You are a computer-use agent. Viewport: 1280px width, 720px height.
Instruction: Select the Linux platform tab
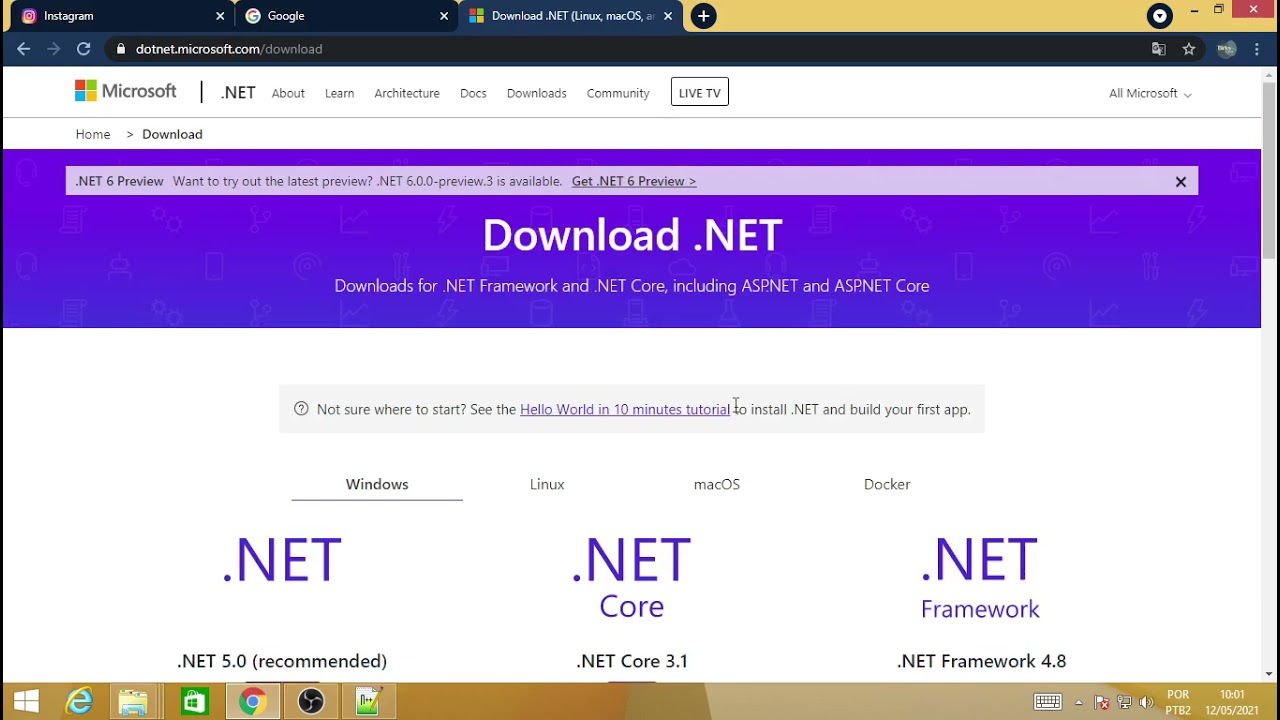click(547, 484)
